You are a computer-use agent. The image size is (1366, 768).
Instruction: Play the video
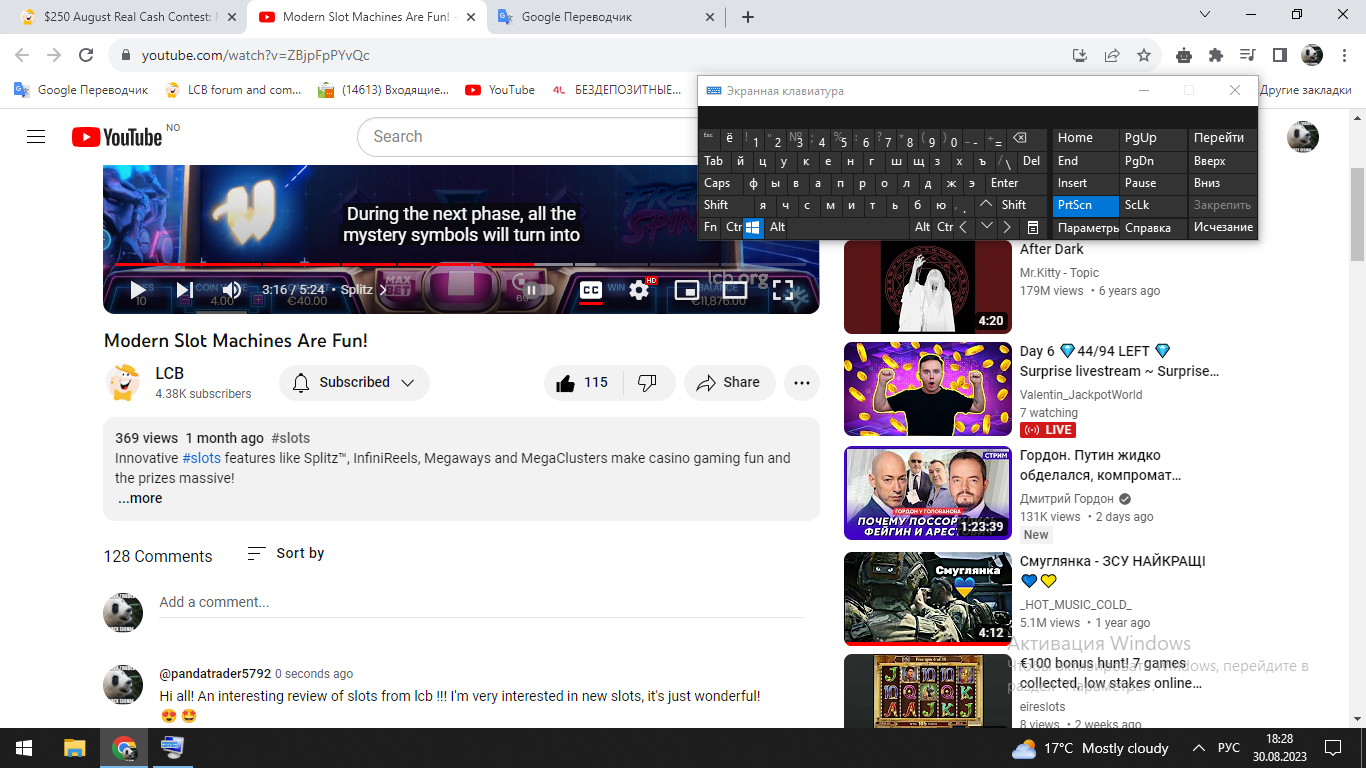138,290
